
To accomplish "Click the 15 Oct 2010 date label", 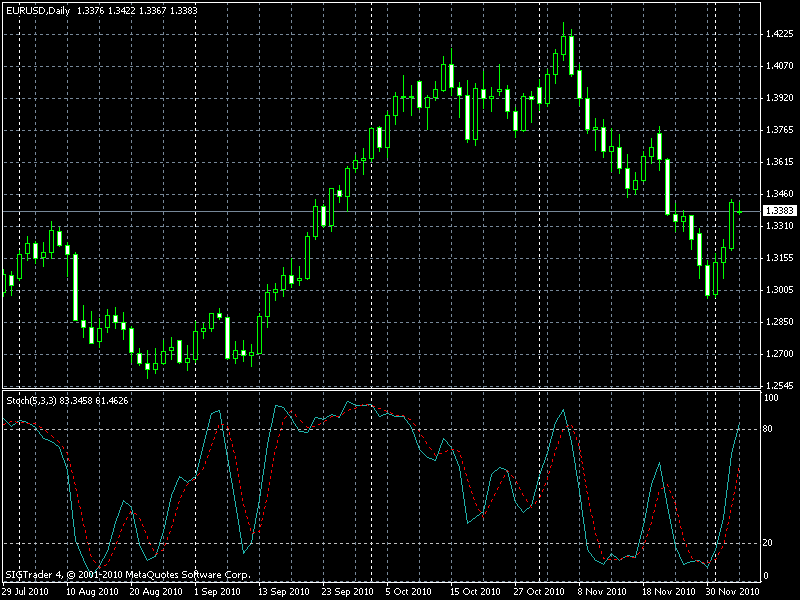I will pos(475,592).
